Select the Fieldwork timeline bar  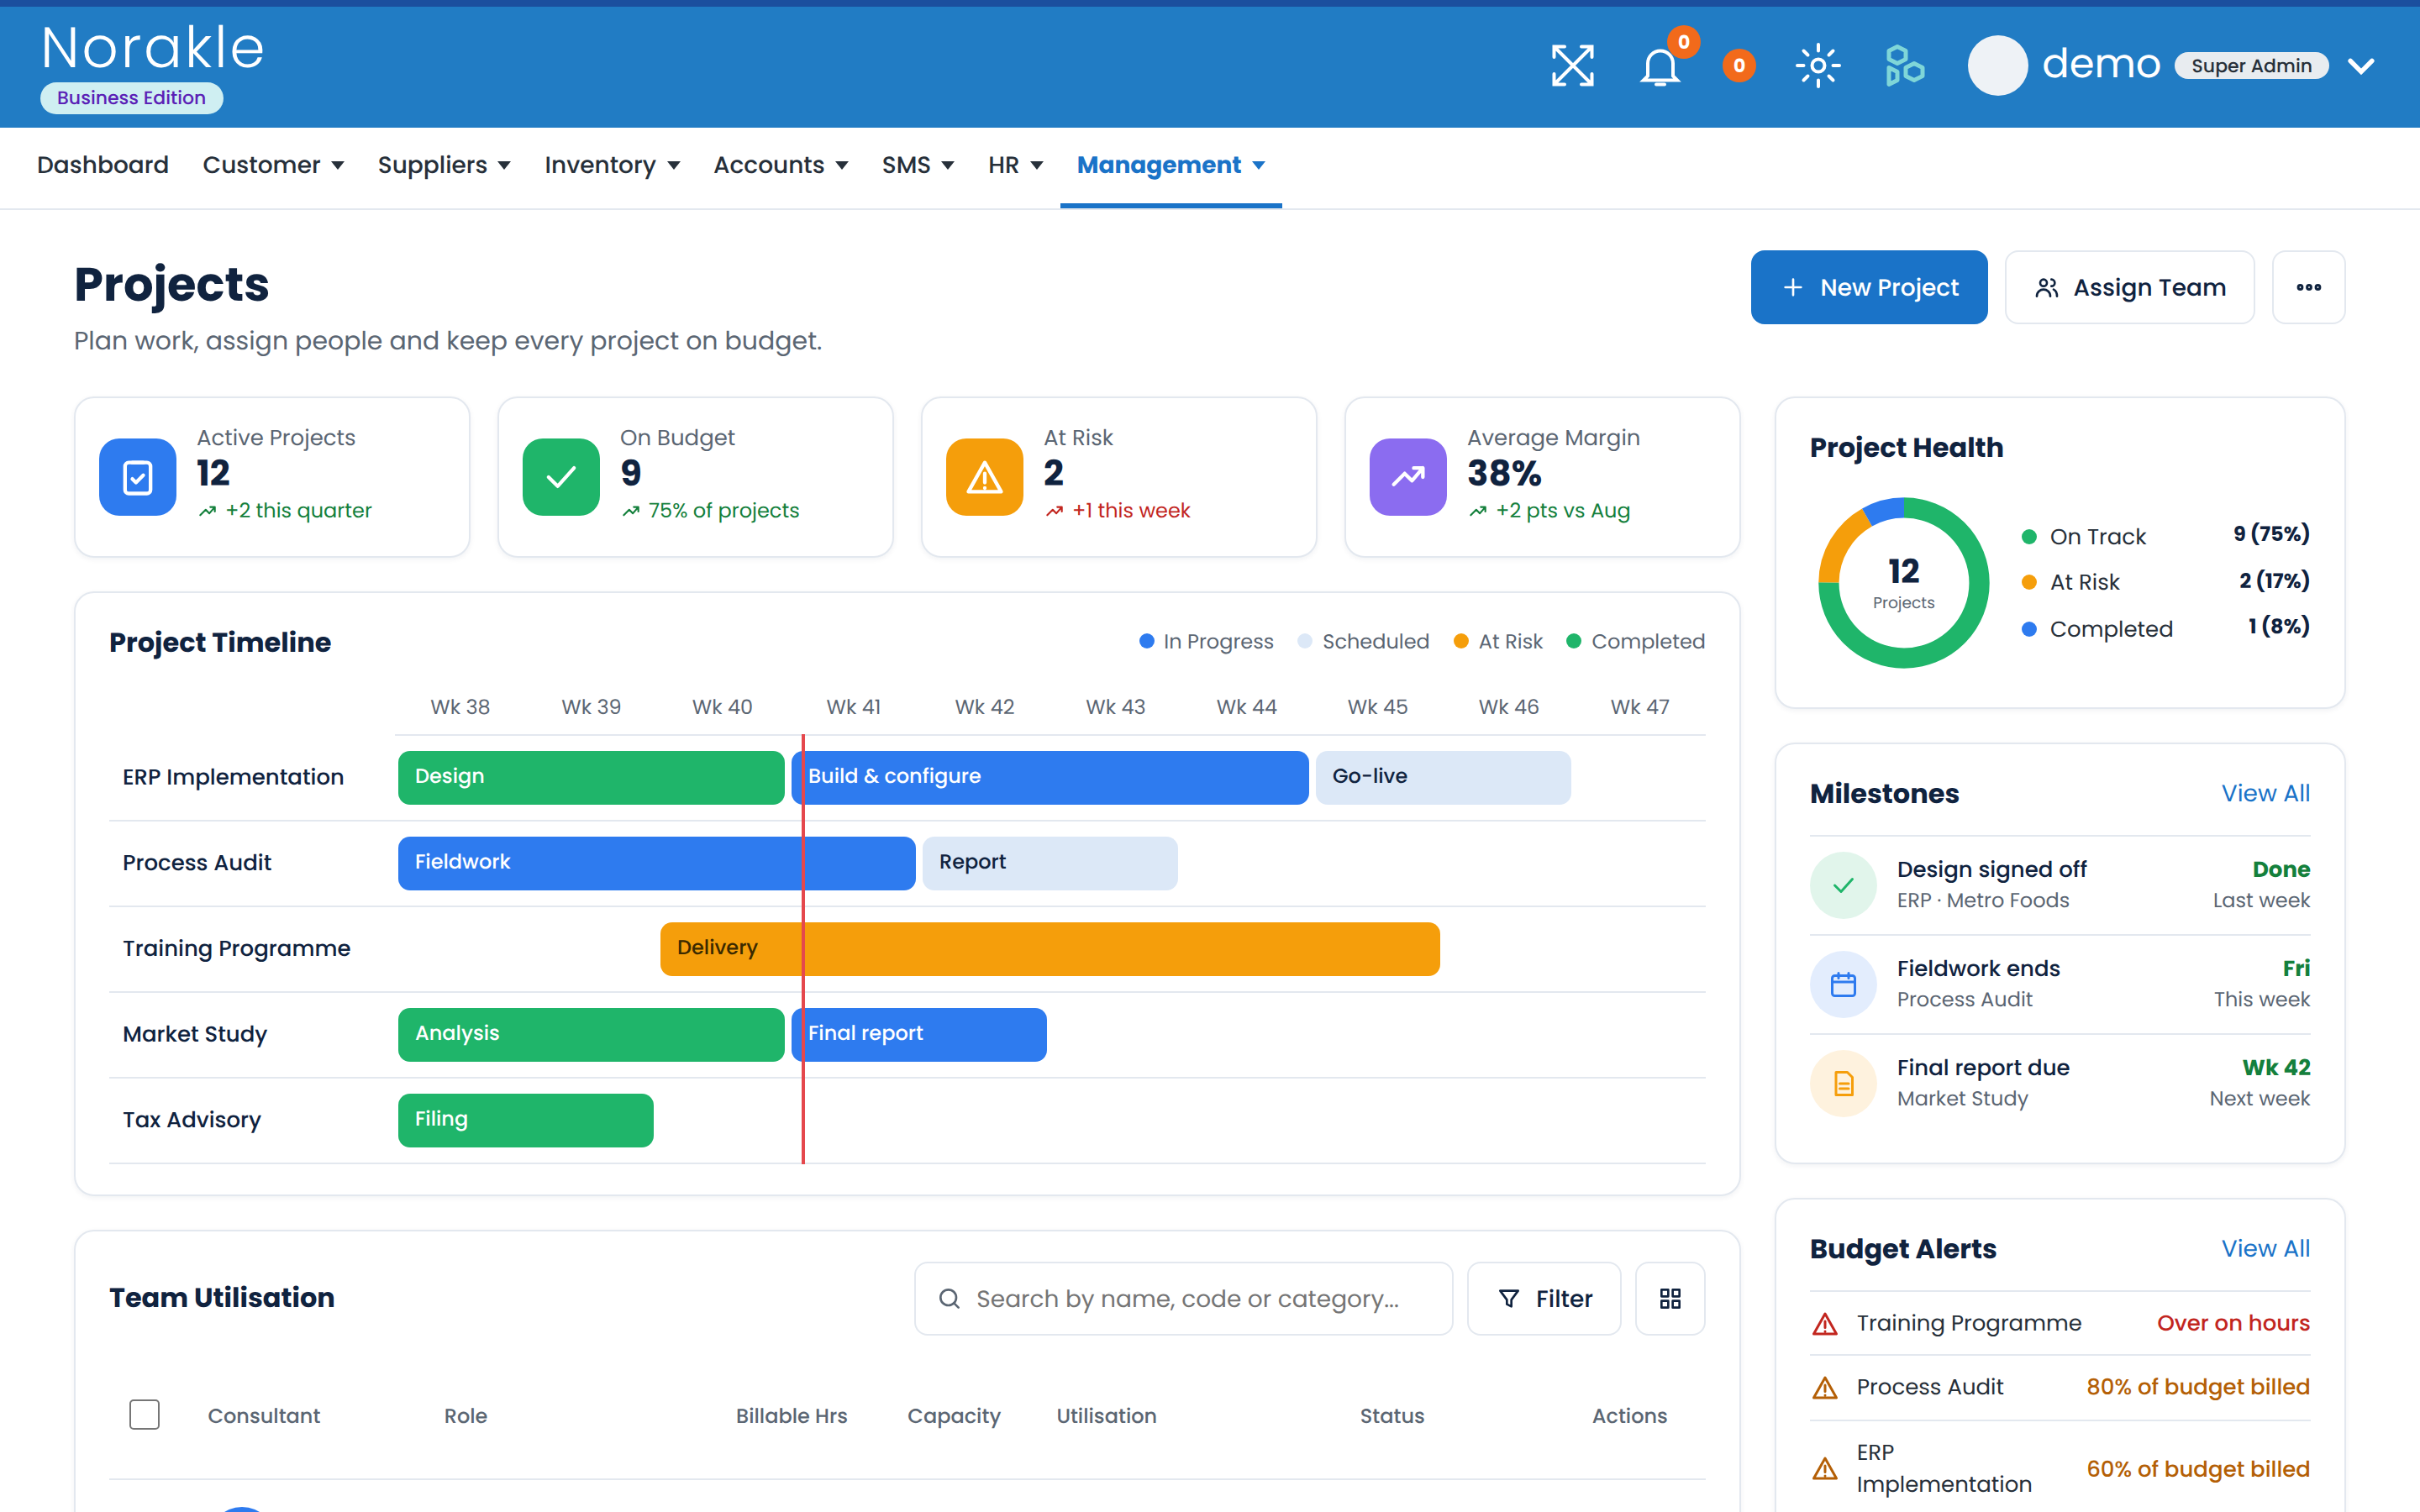[x=657, y=863]
